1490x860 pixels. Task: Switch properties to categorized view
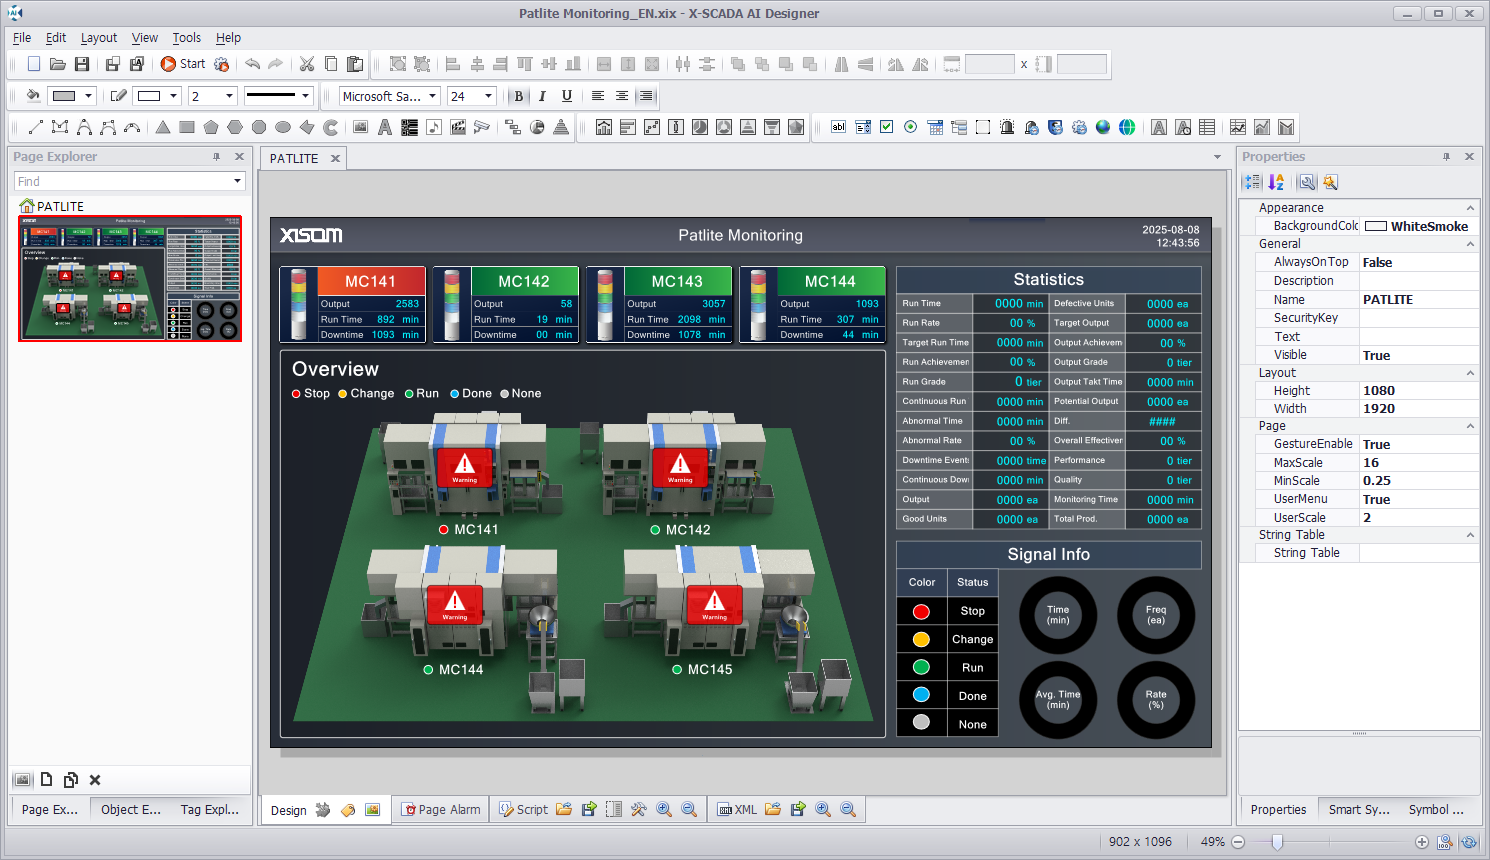coord(1252,182)
